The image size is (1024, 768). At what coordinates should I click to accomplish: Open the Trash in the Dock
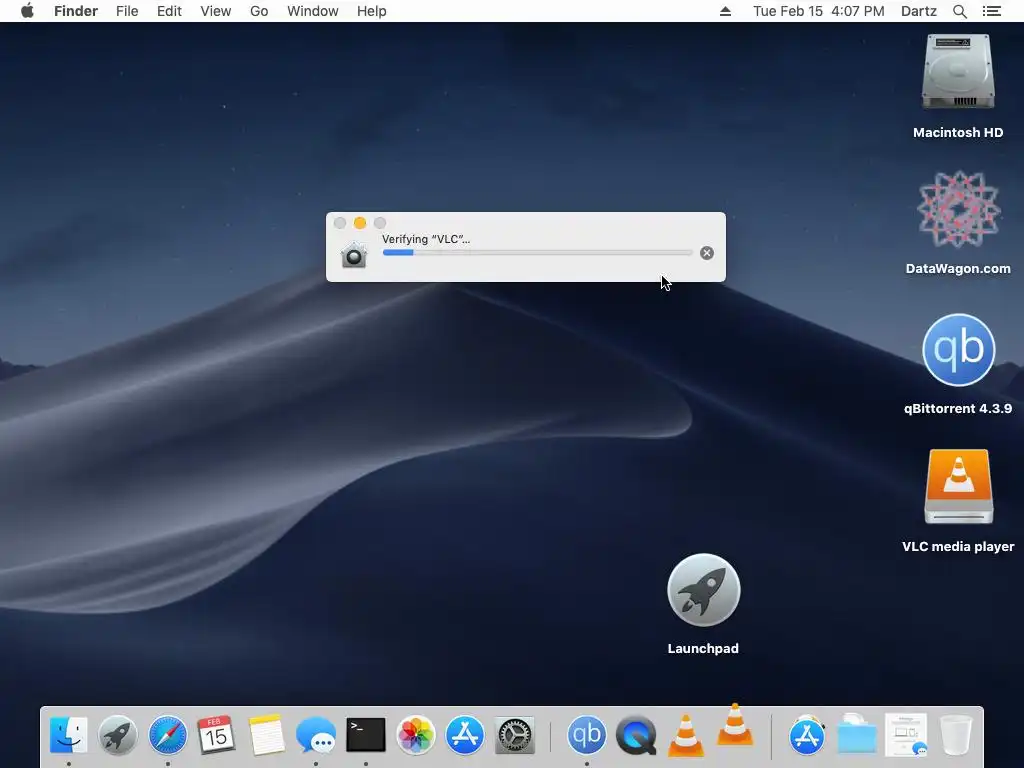click(x=956, y=735)
